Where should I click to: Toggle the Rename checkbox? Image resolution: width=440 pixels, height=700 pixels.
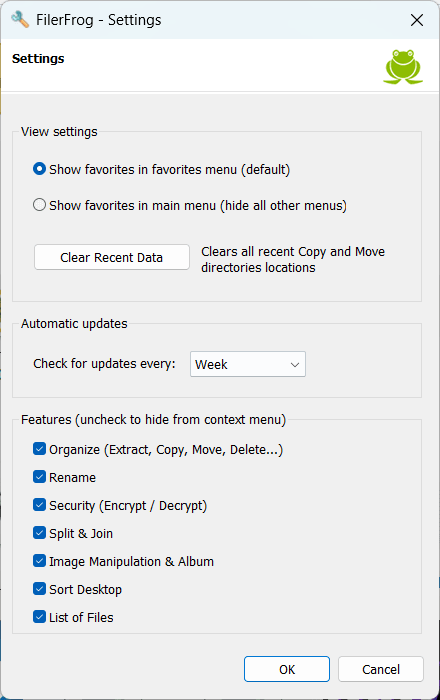point(39,477)
